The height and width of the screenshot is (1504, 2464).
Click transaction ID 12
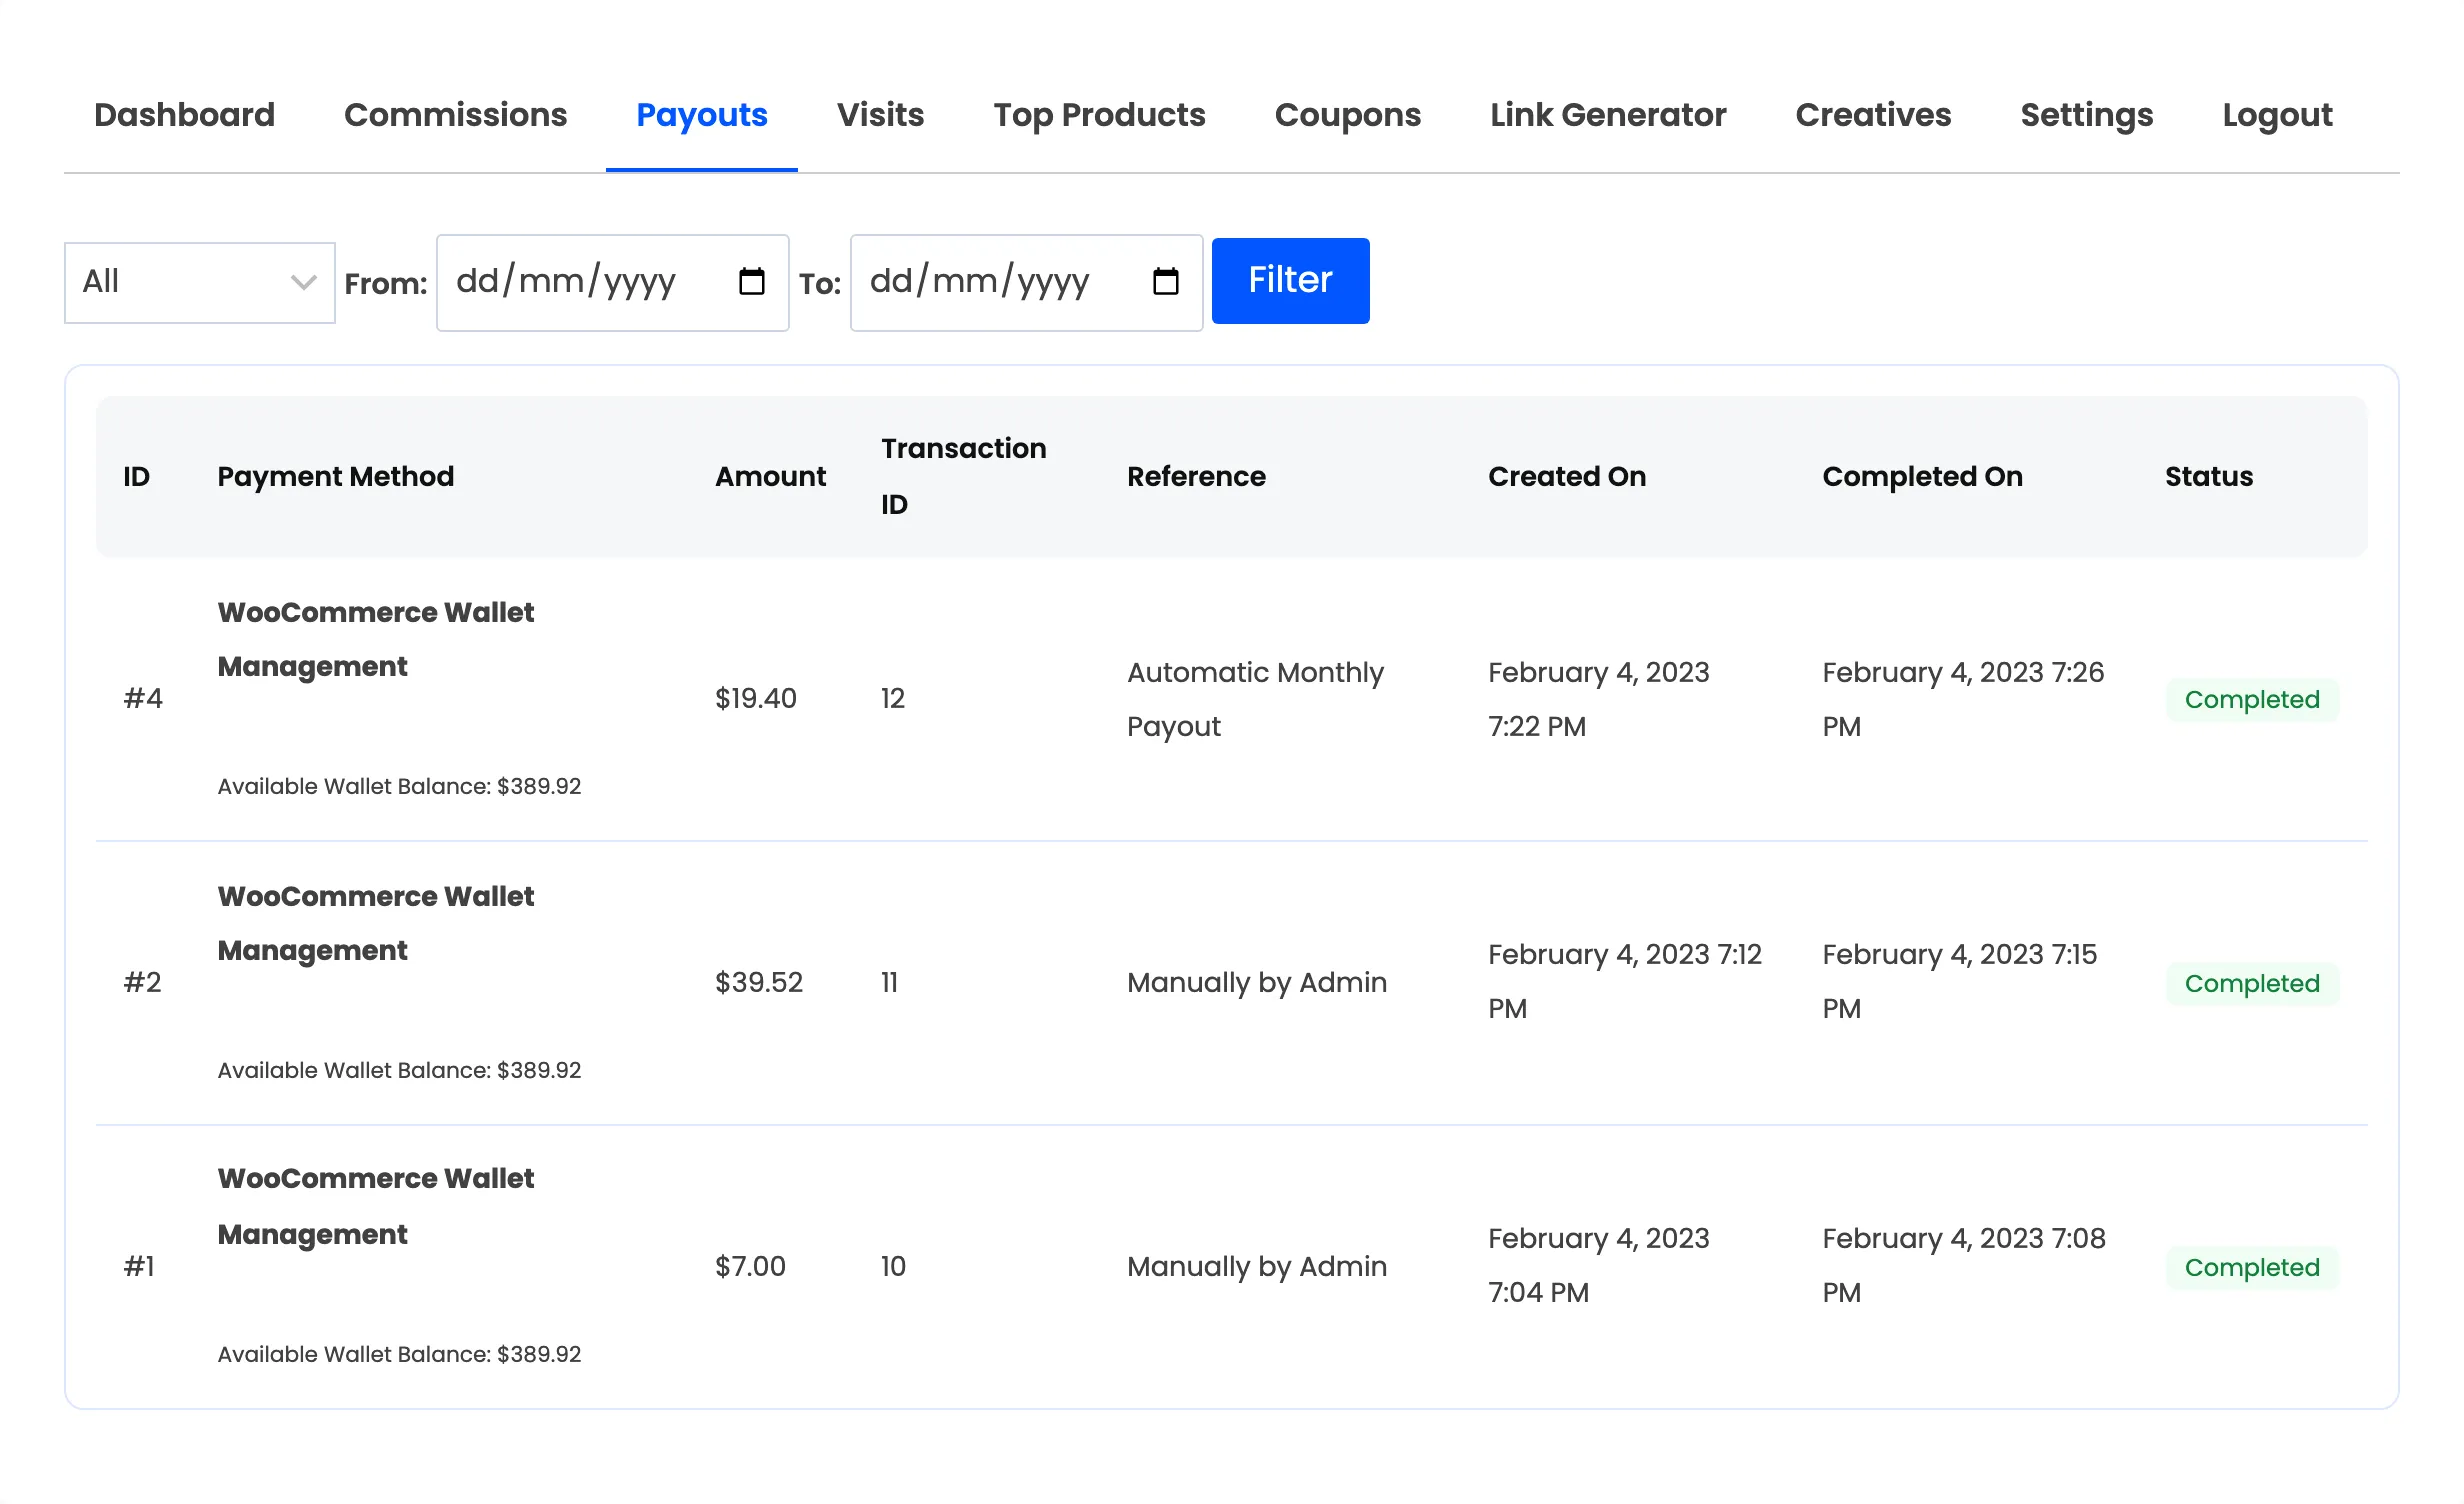point(892,698)
